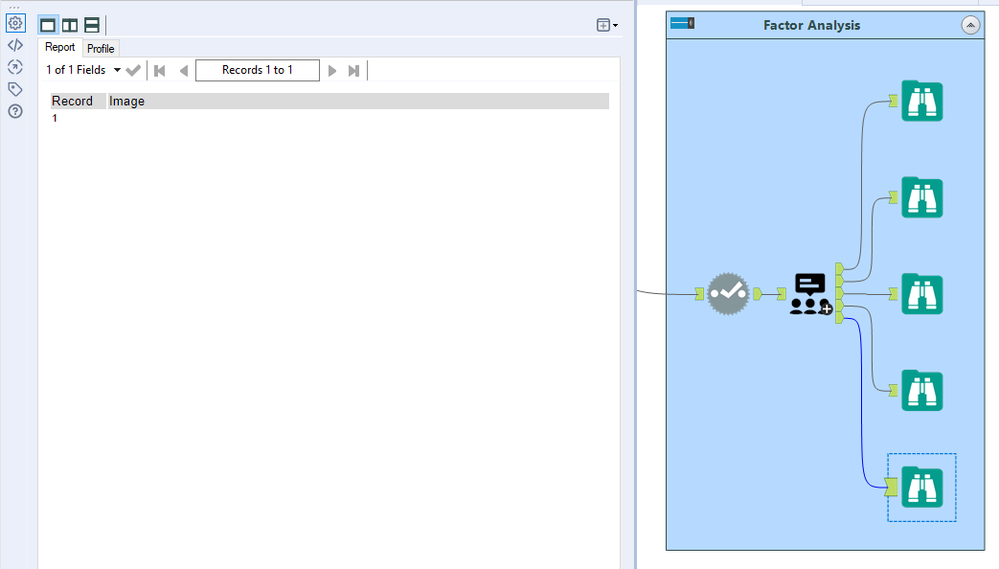
Task: Switch to side-by-side split view layout
Action: (x=70, y=25)
